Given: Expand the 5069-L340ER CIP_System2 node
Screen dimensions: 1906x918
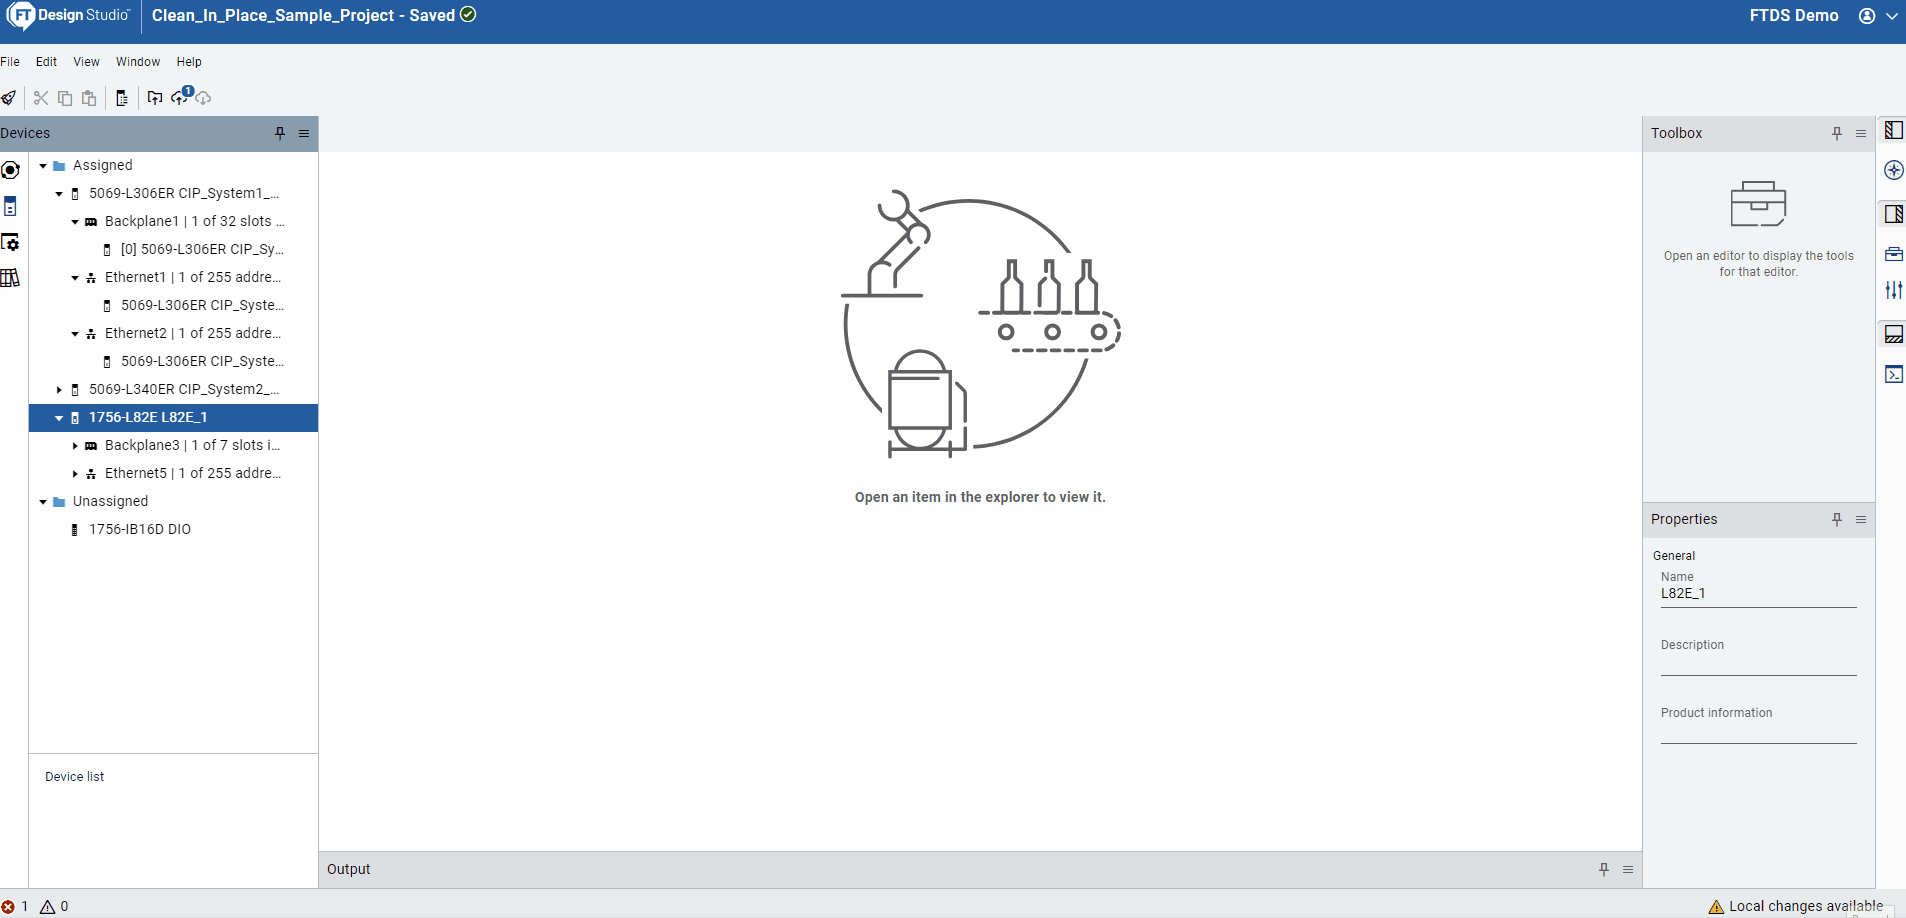Looking at the screenshot, I should pos(59,390).
